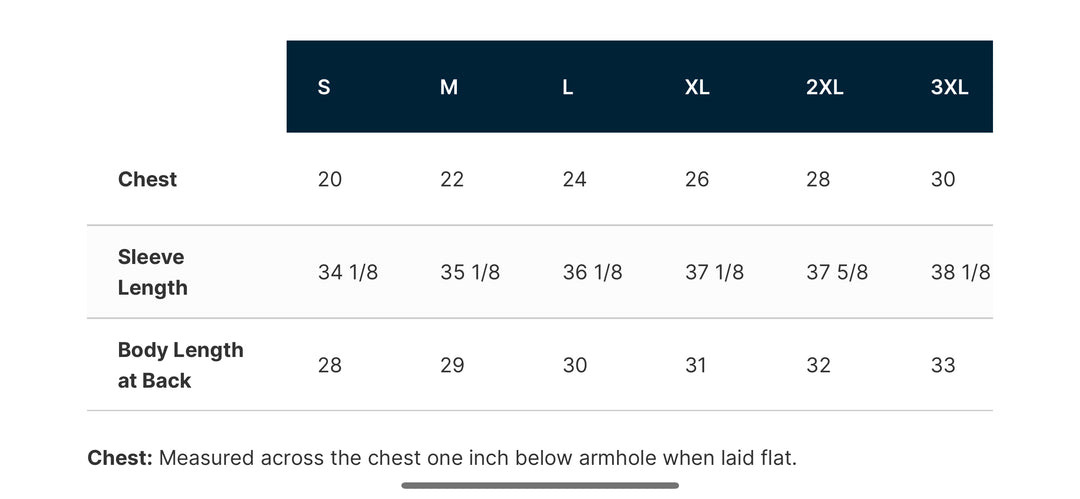Screen dimensions: 1080x499
Task: Click the 3XL size column header
Action: coord(949,87)
